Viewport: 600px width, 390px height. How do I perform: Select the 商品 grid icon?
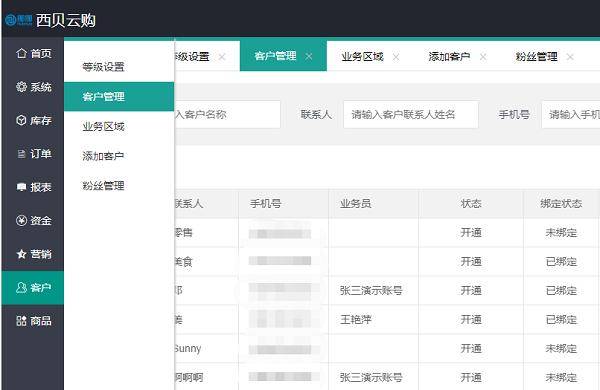click(21, 321)
